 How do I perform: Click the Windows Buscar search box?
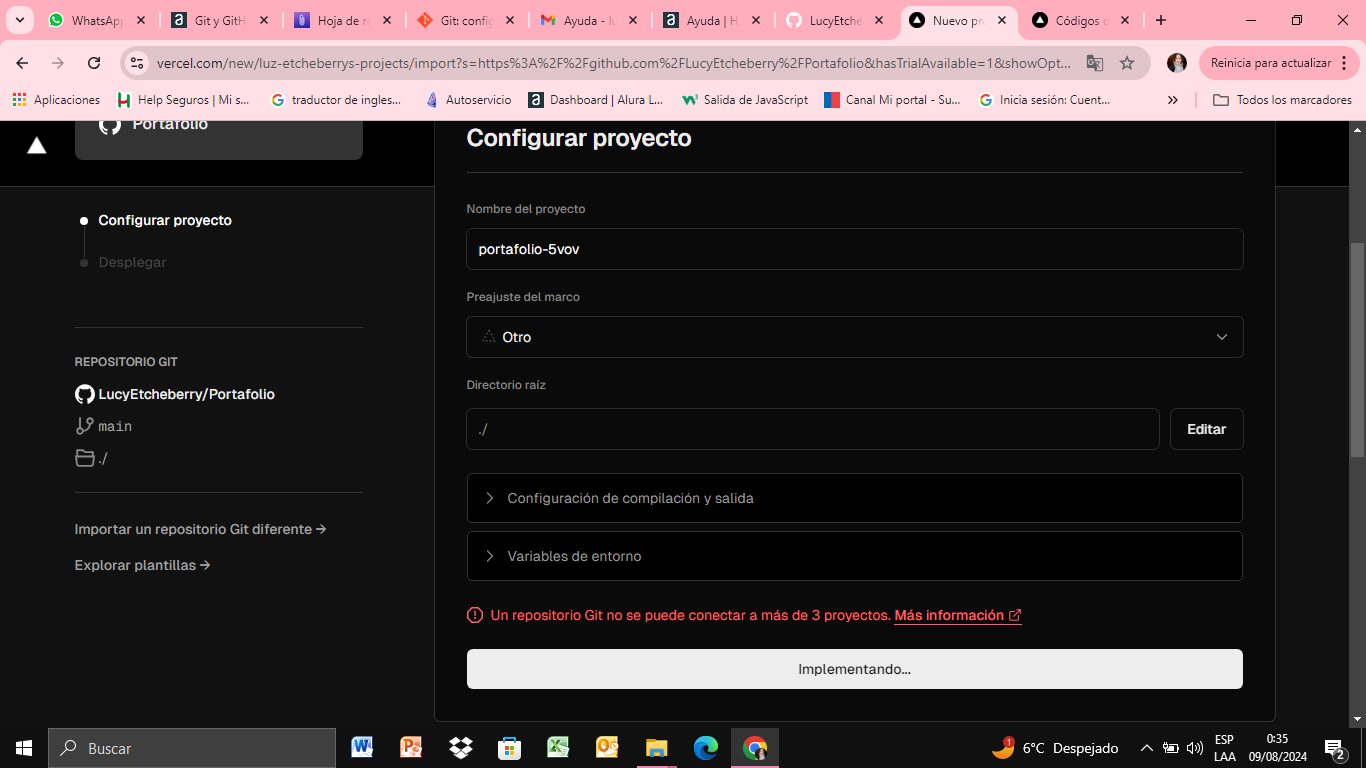pyautogui.click(x=192, y=748)
